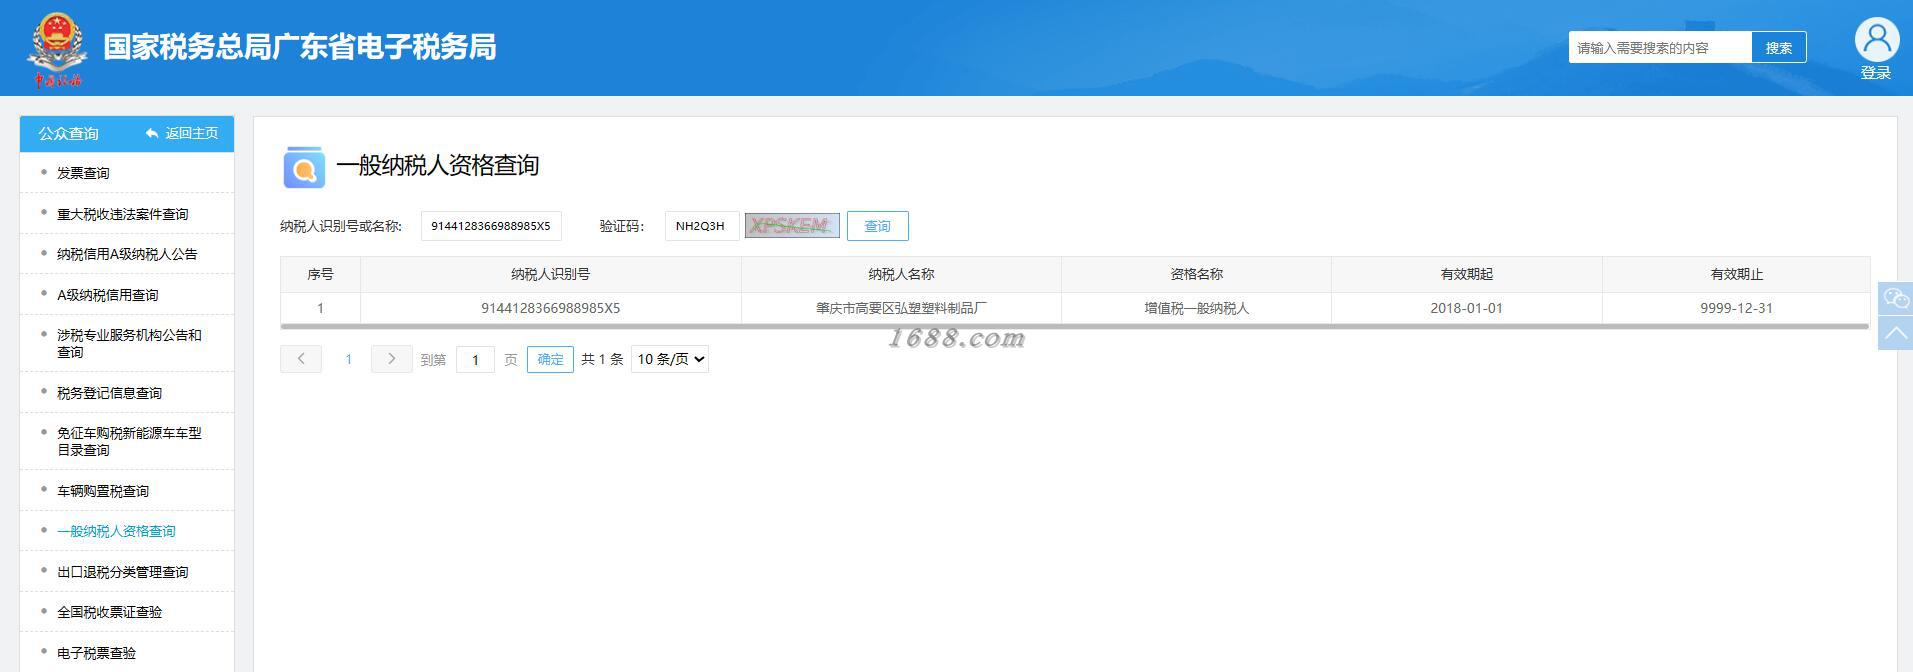Click the 序号 column header
Screen dimensions: 1913x672
tap(320, 274)
